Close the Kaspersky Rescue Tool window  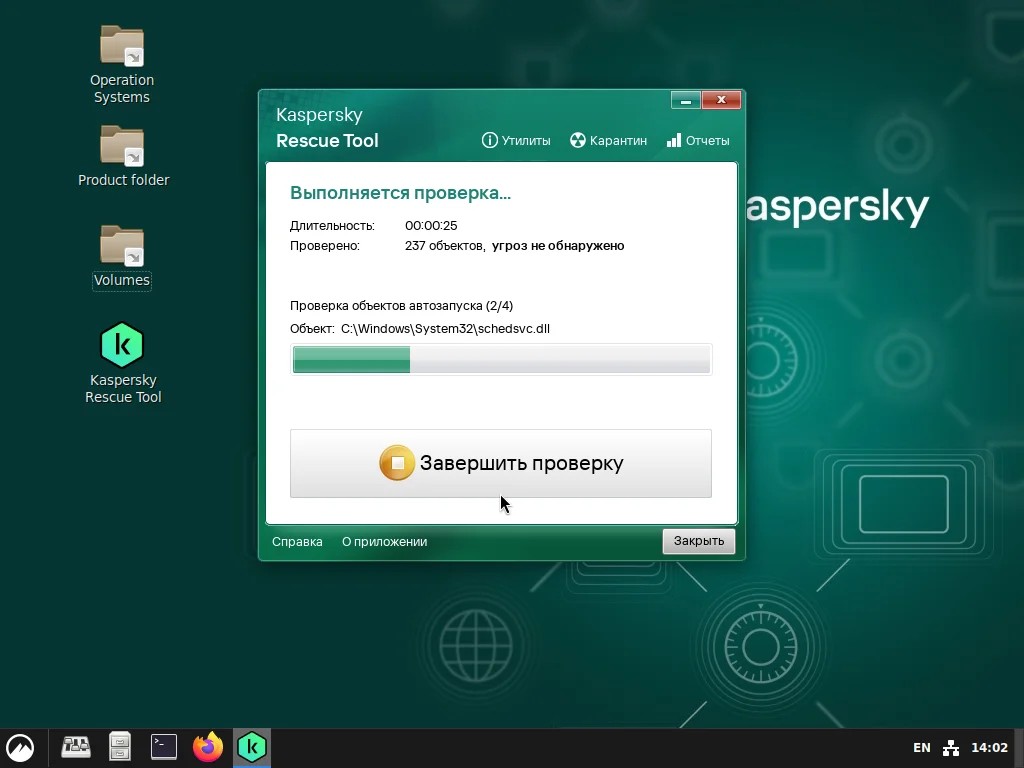(x=721, y=101)
